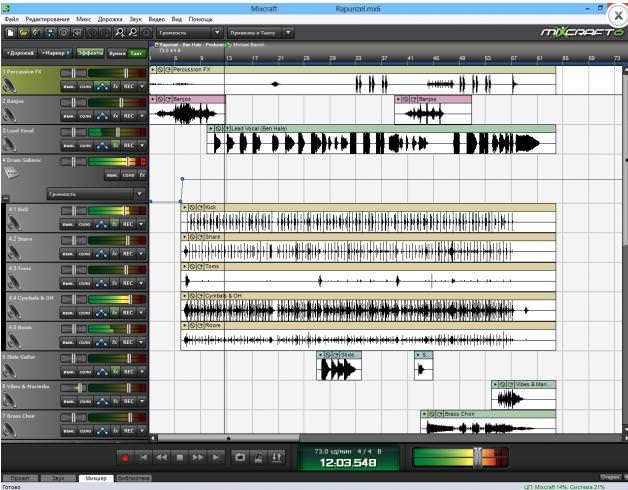Open Vibes & Marimba track options arrow
The height and width of the screenshot is (490, 628).
[142, 401]
